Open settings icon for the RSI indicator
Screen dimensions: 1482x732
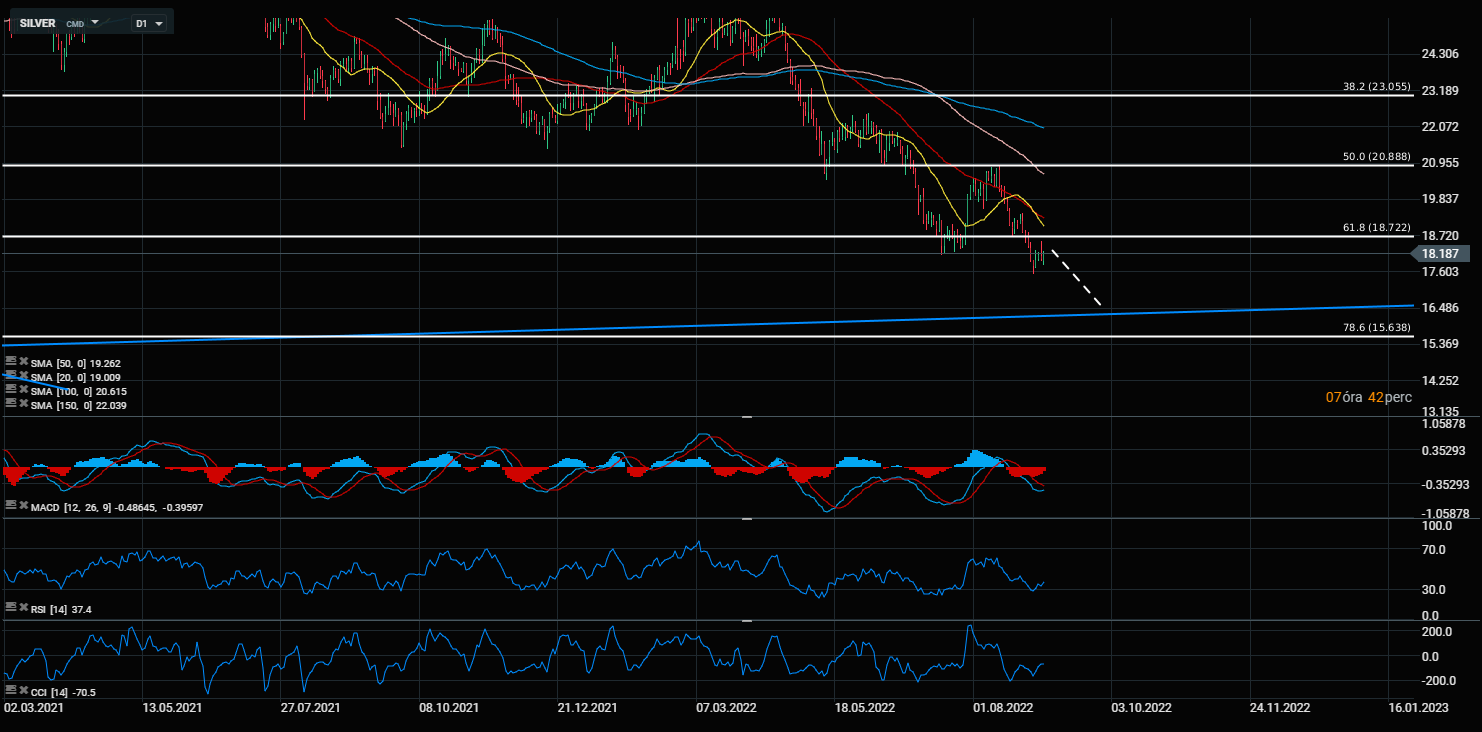11,607
